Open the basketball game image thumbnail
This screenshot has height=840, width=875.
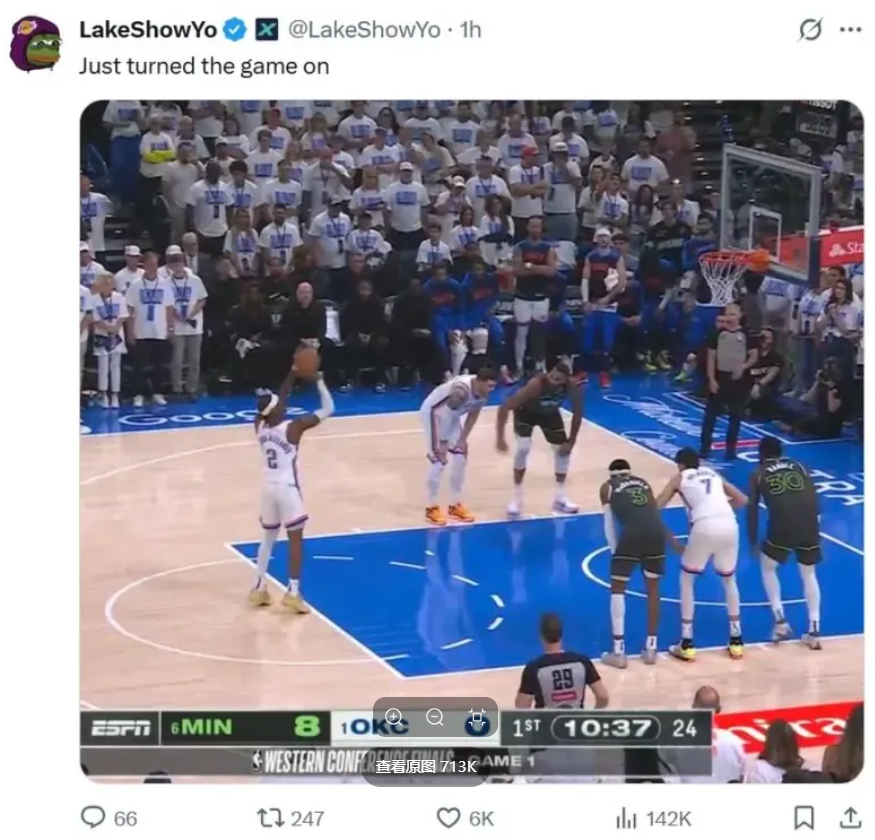472,441
